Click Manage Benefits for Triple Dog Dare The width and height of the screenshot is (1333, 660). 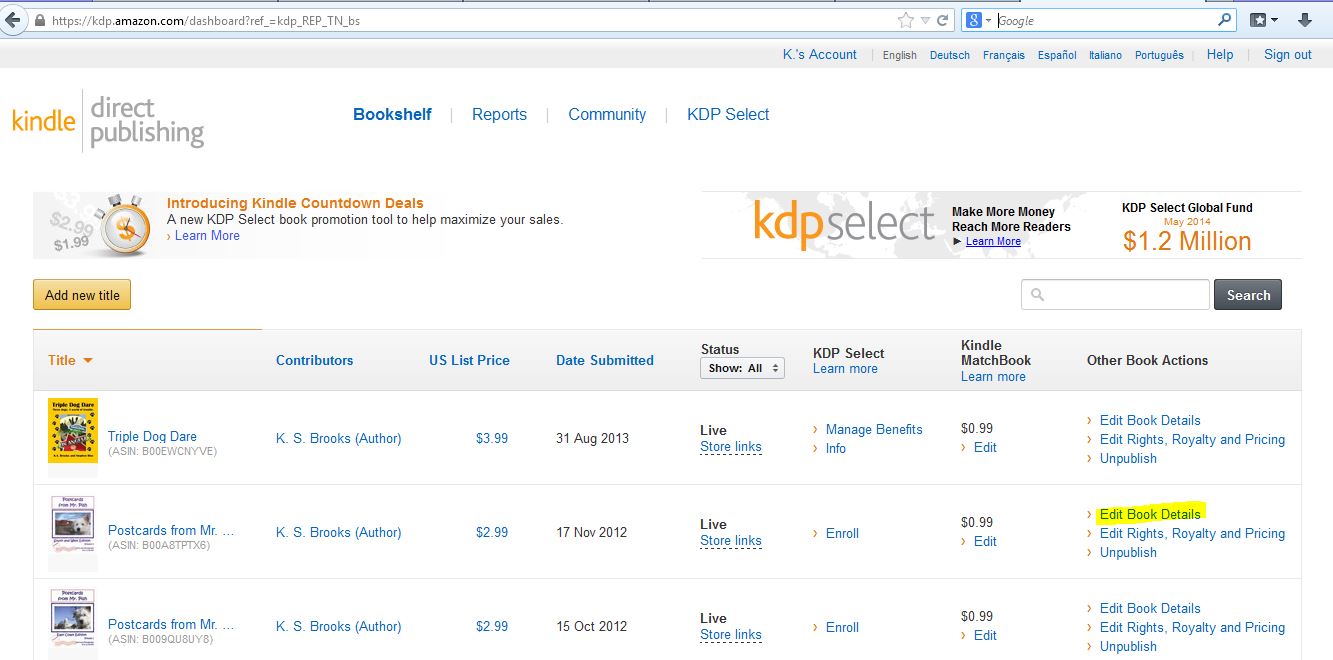[x=874, y=429]
